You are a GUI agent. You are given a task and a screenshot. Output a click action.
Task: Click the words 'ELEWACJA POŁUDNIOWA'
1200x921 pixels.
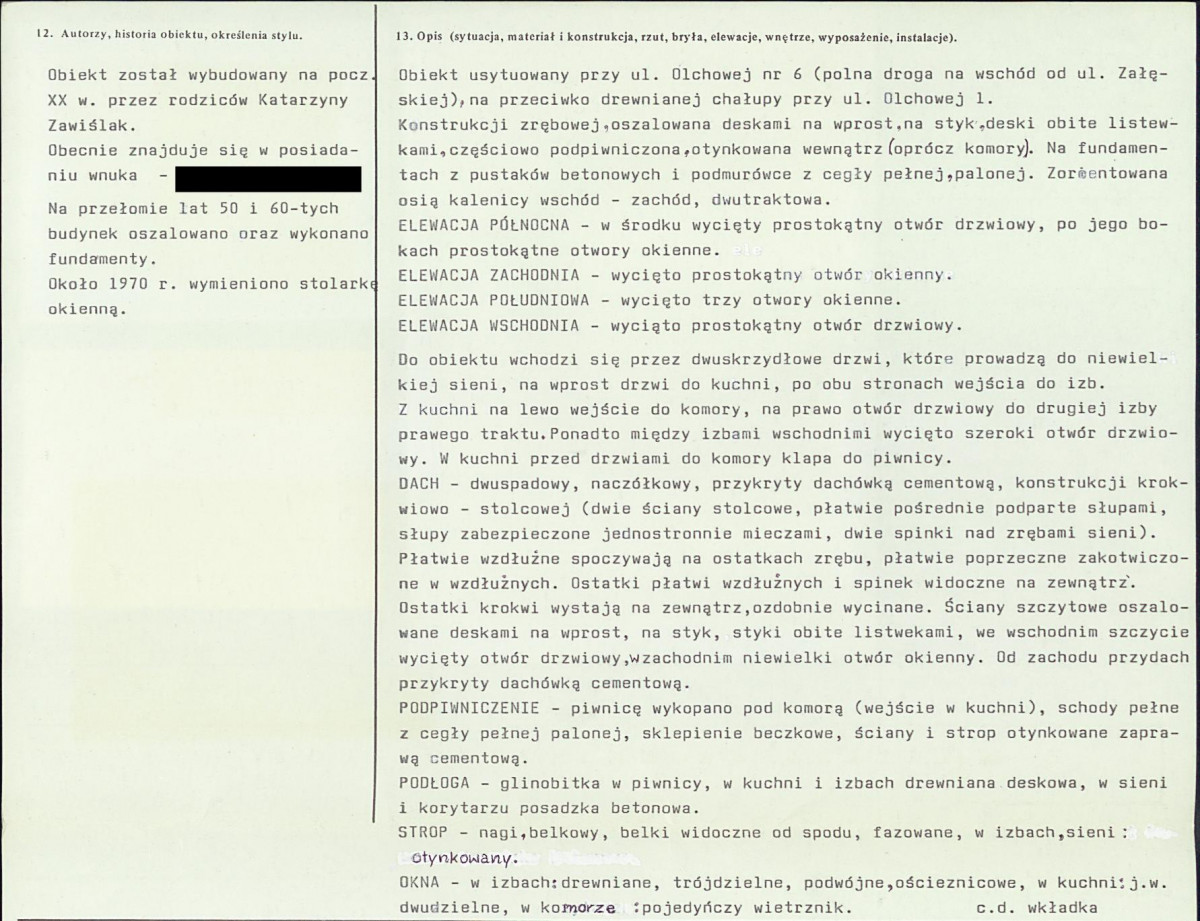488,299
